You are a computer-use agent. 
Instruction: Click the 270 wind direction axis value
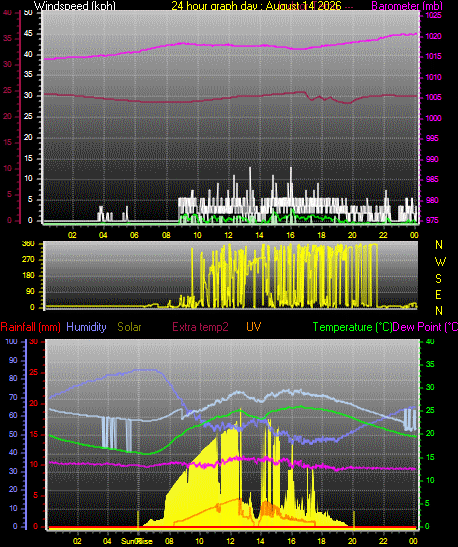point(28,260)
